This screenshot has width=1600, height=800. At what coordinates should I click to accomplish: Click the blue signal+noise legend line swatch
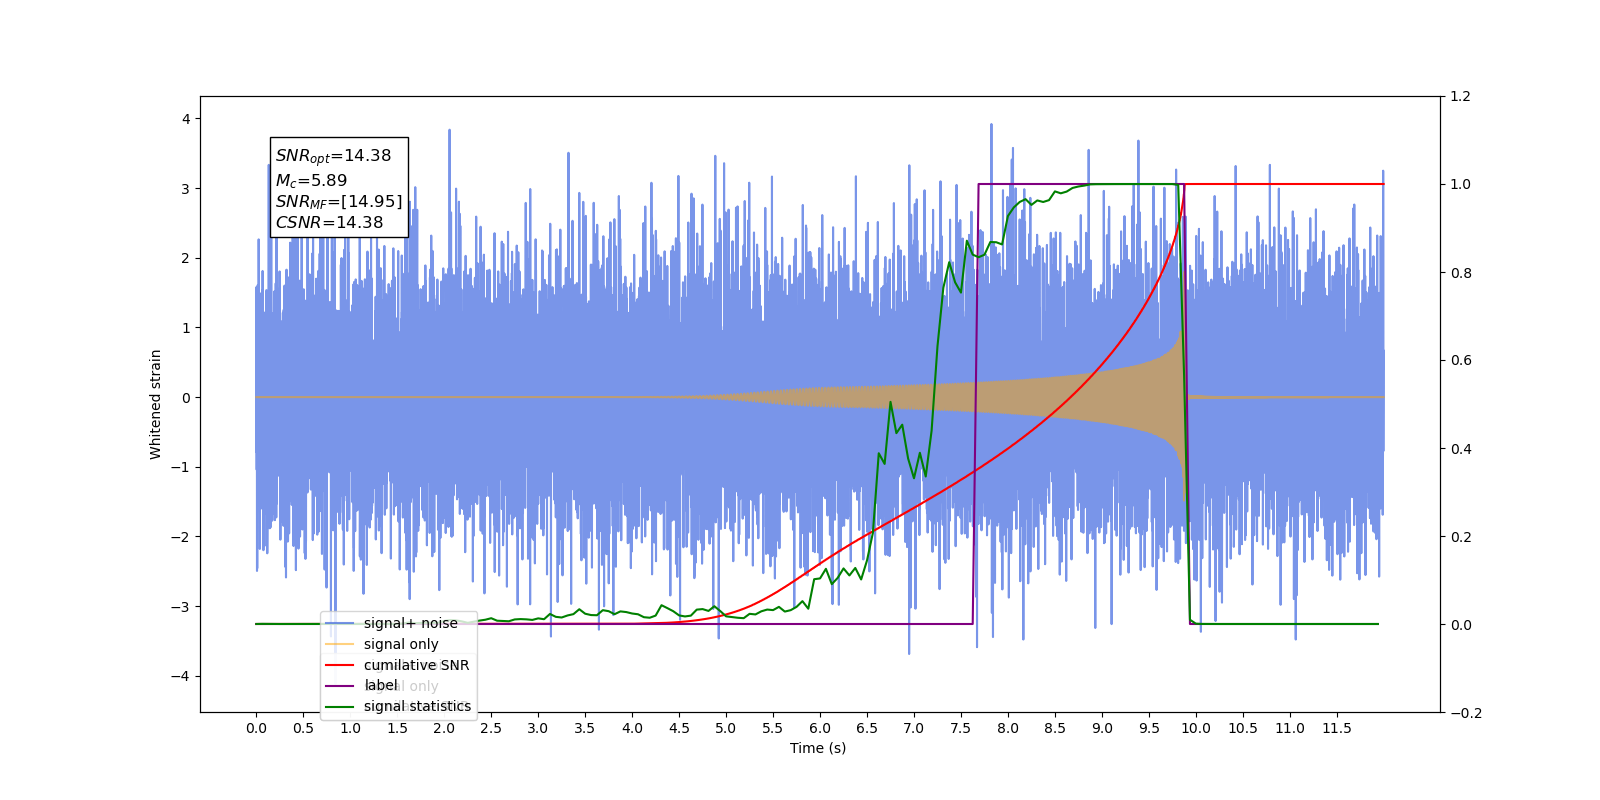[340, 623]
